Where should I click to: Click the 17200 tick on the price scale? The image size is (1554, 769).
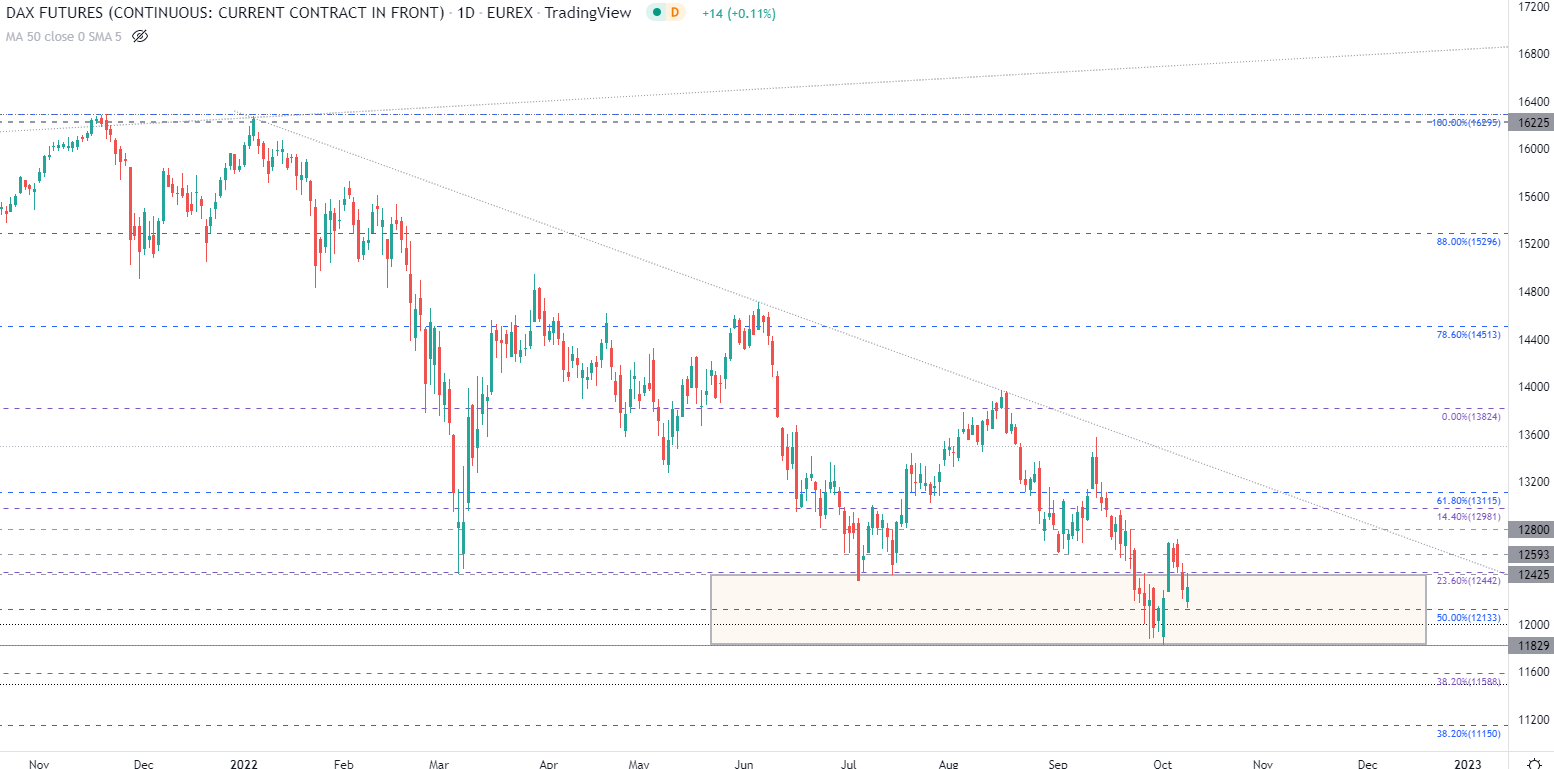pyautogui.click(x=1534, y=6)
